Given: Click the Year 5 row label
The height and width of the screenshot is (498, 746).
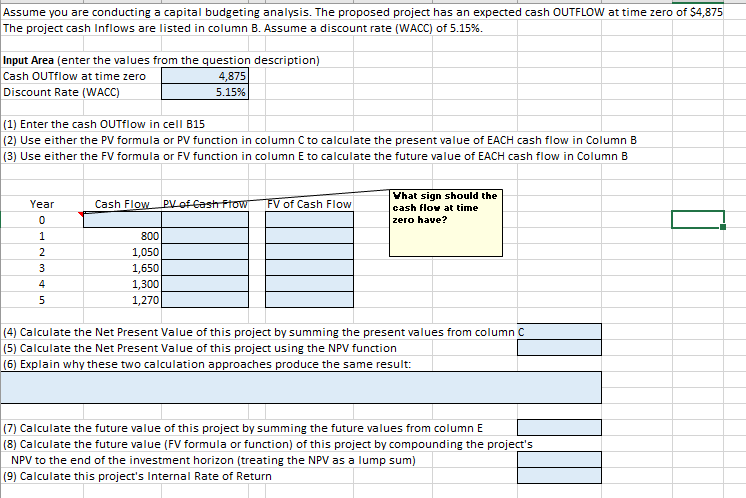Looking at the screenshot, I should [42, 300].
